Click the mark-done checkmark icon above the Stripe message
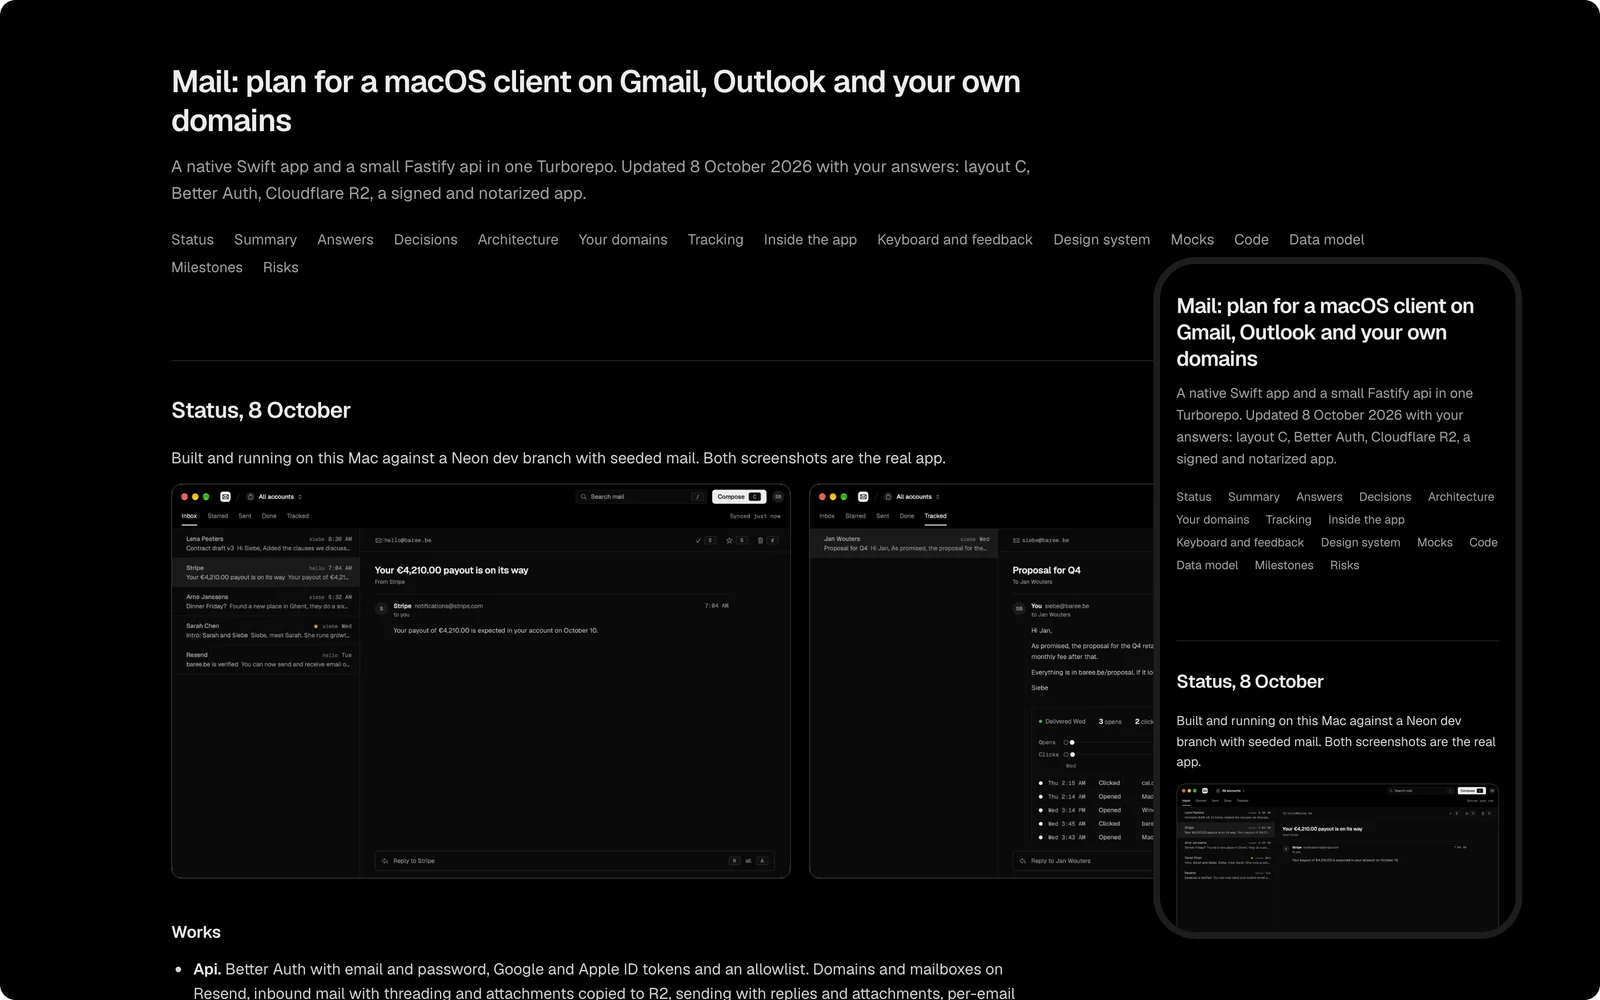1600x1000 pixels. 698,540
